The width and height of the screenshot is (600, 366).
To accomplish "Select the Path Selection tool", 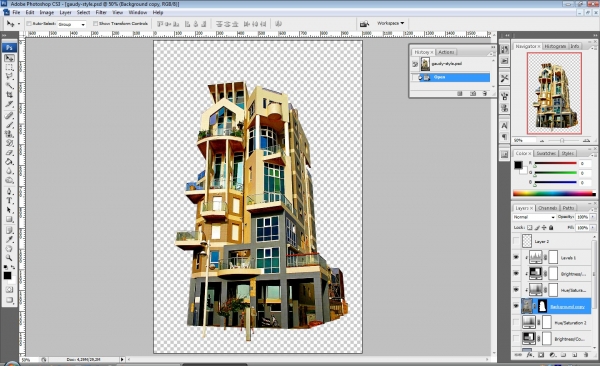I will [9, 210].
